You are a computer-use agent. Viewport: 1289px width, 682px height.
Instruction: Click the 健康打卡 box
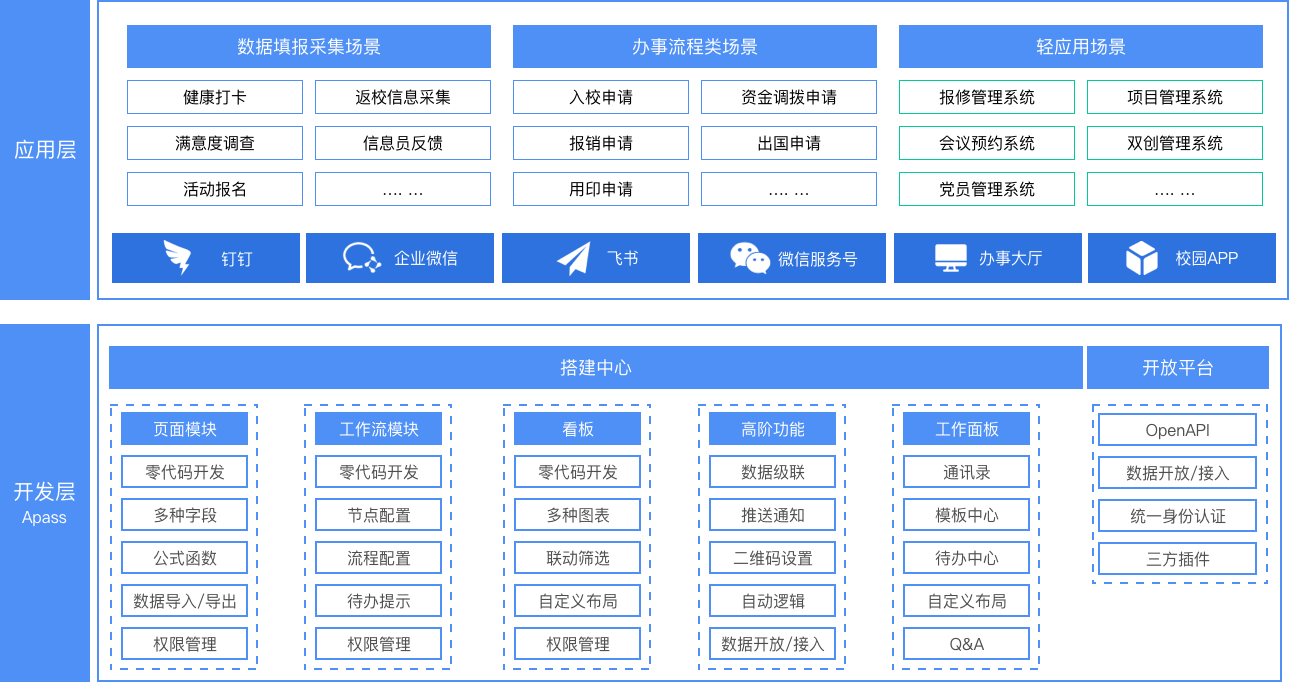point(215,97)
